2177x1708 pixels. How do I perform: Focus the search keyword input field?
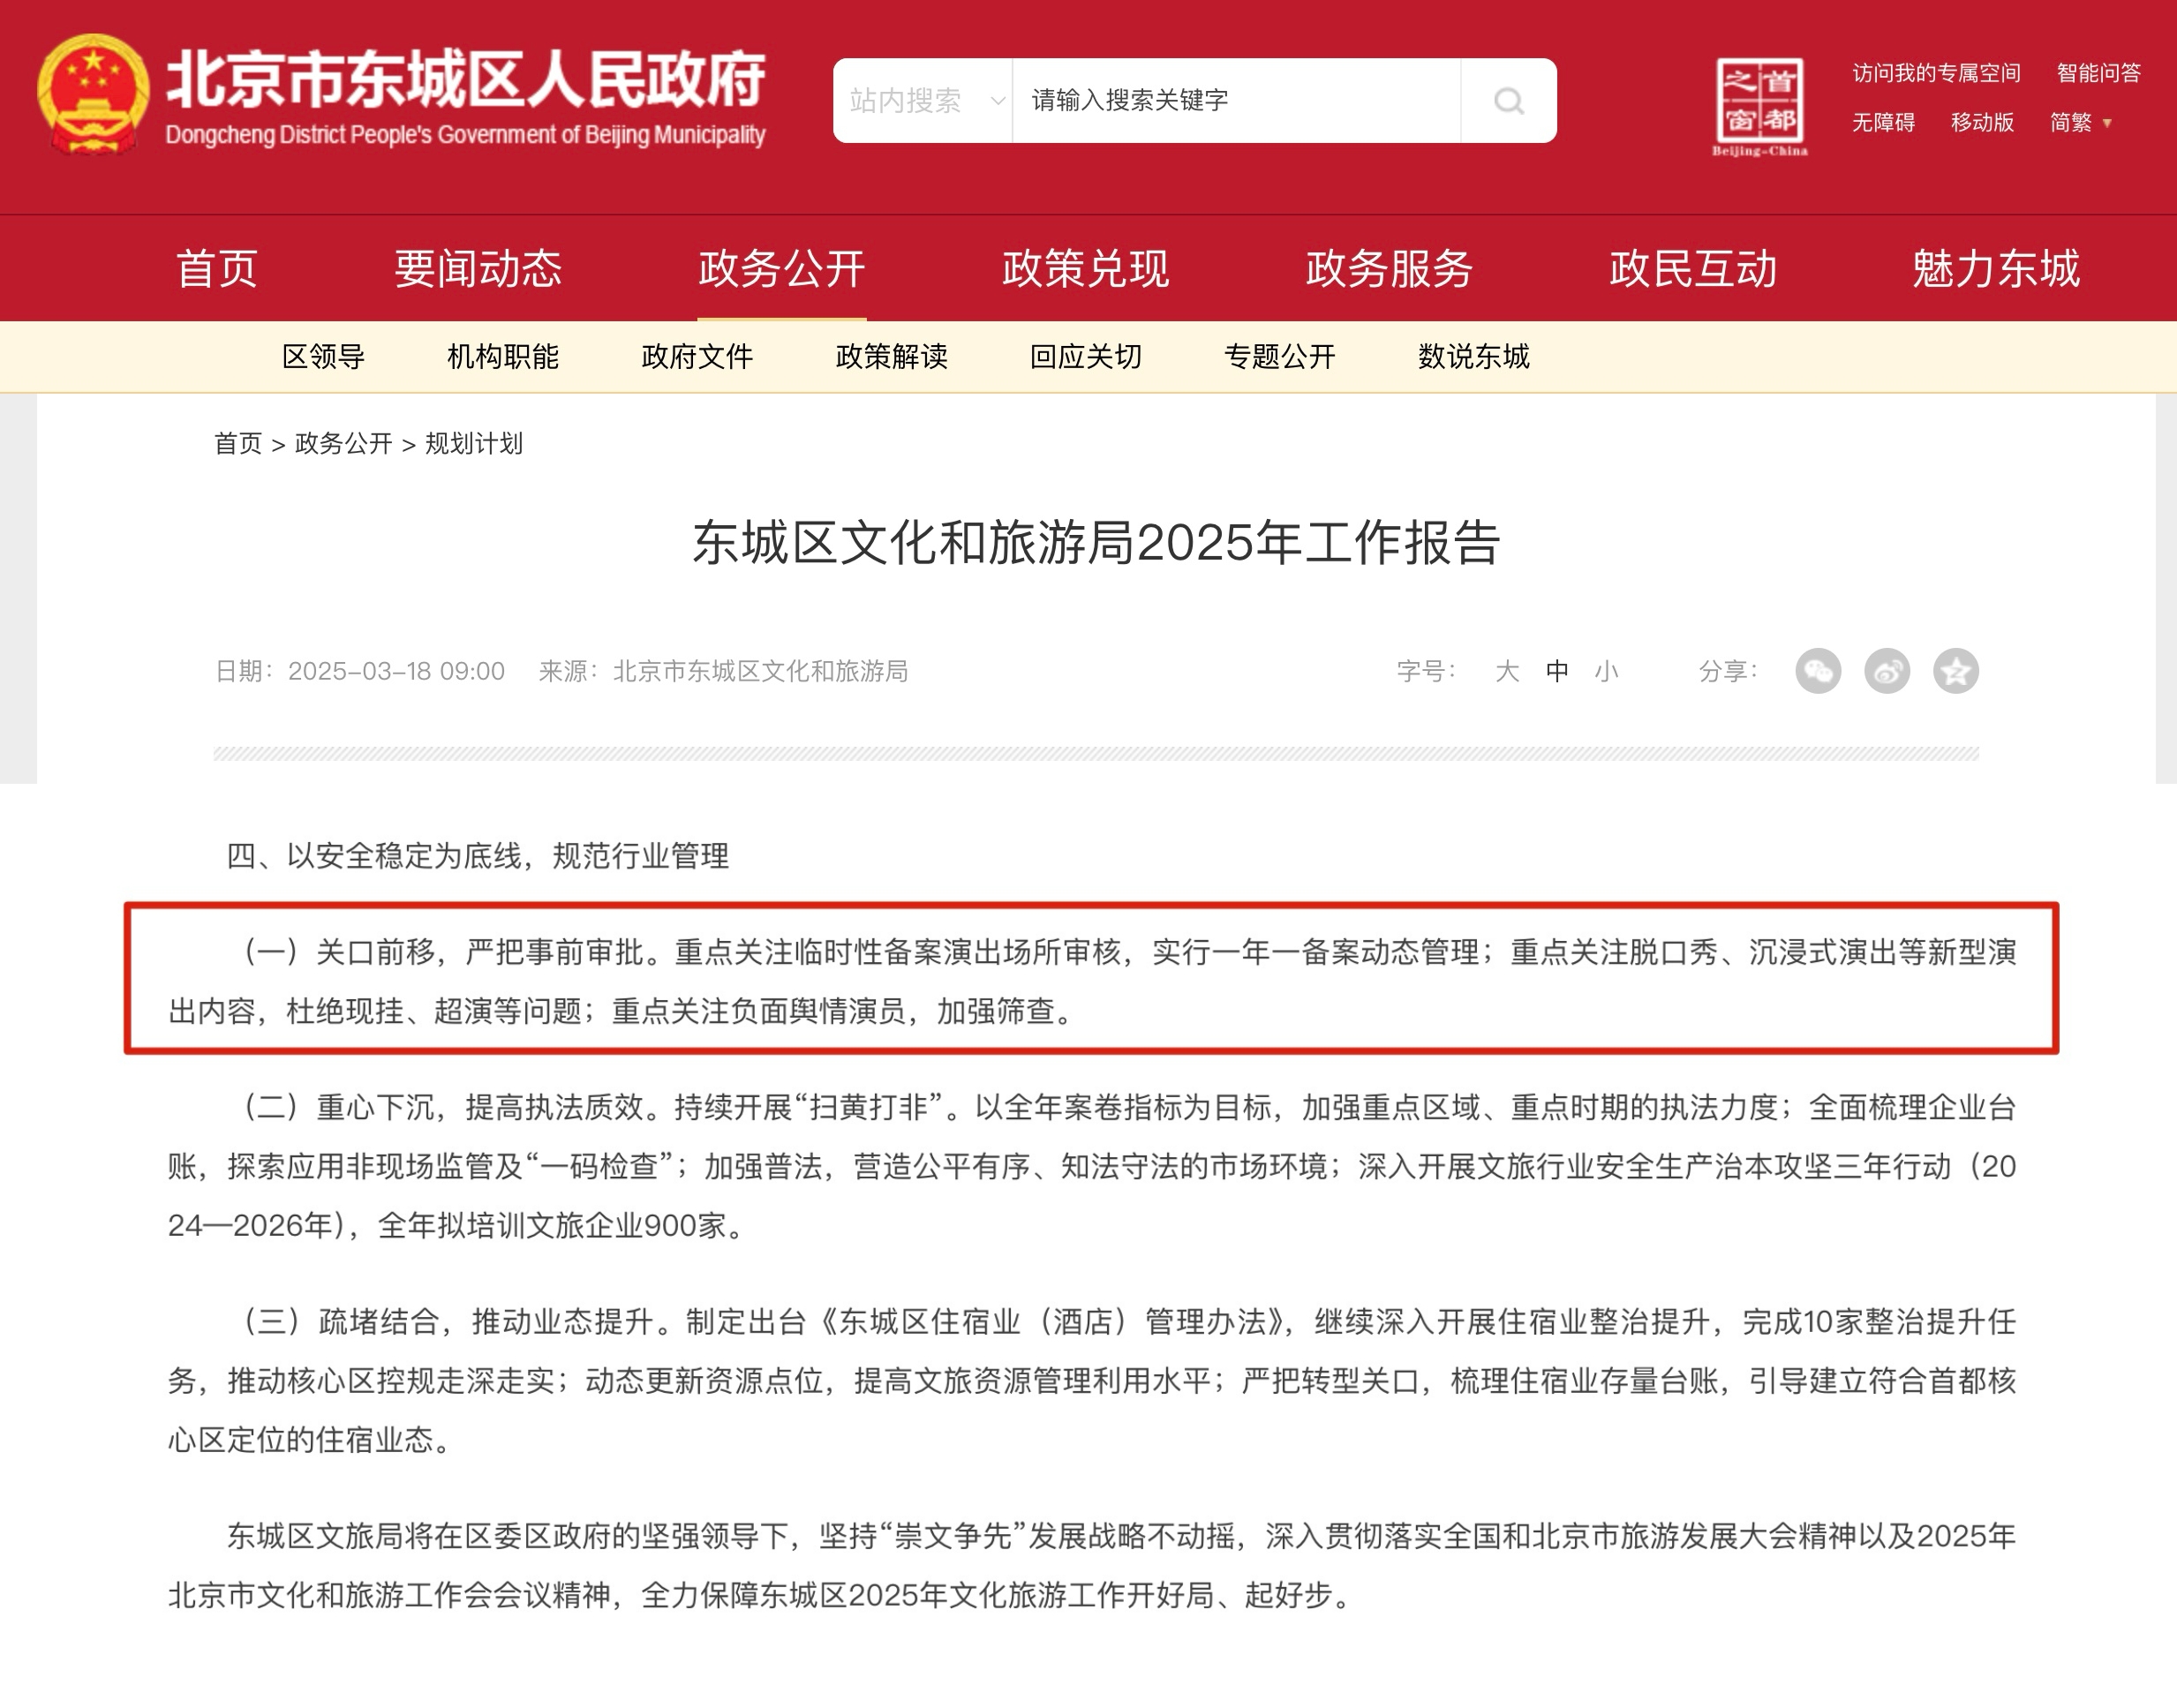tap(1235, 101)
